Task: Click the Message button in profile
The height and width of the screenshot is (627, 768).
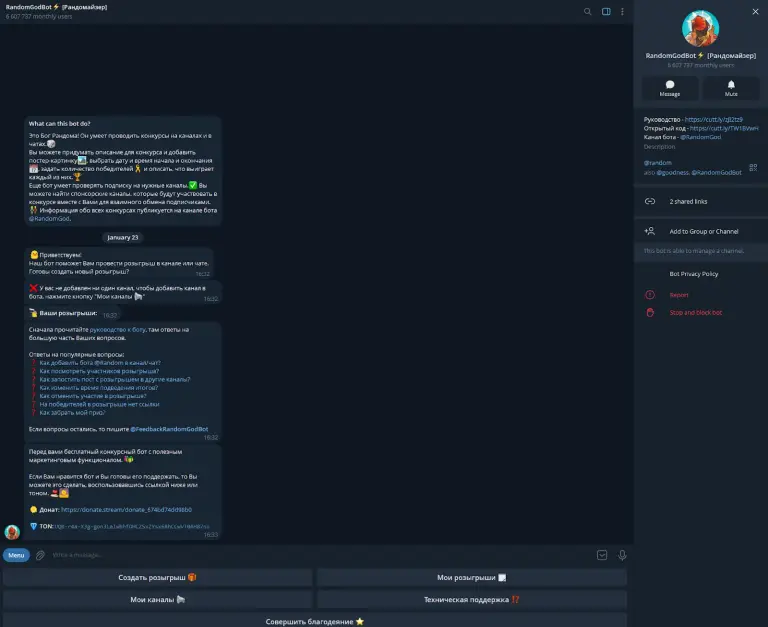Action: 670,88
